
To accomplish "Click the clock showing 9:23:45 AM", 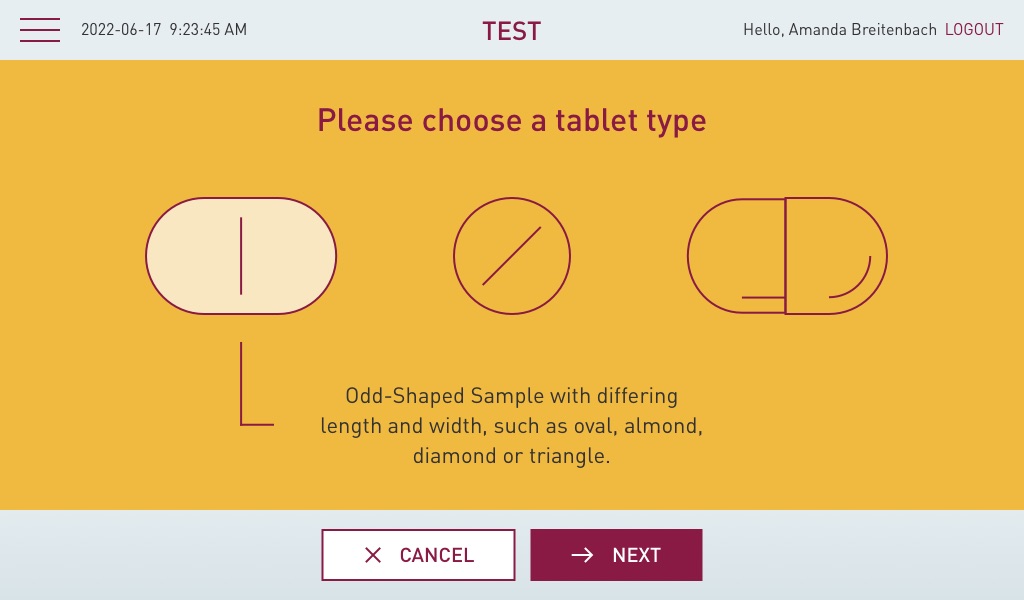I will (208, 30).
